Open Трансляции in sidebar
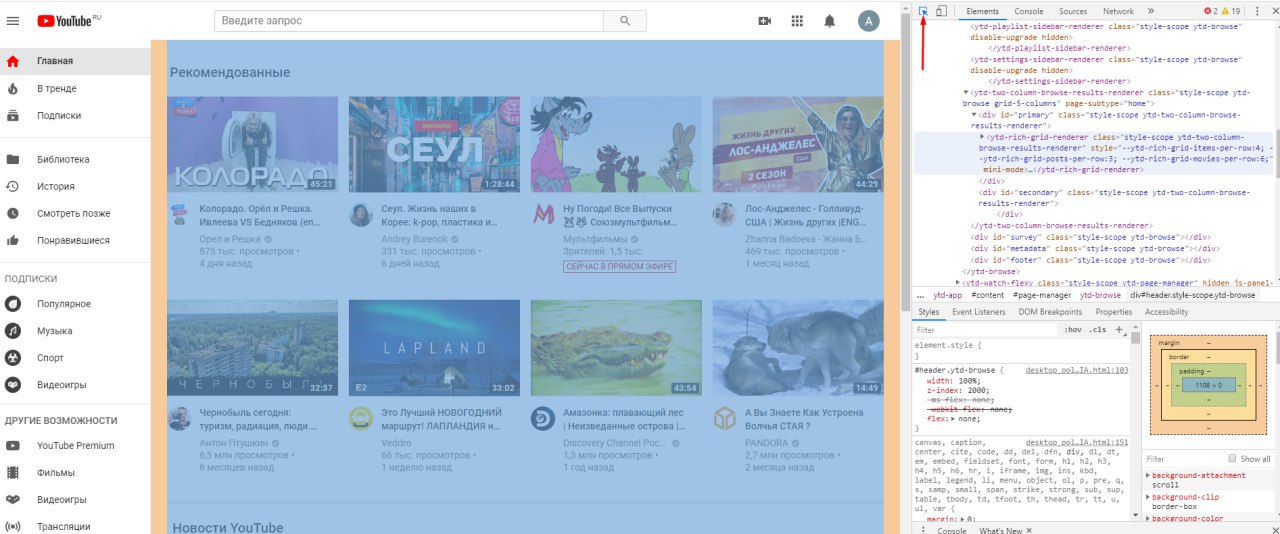 75,526
